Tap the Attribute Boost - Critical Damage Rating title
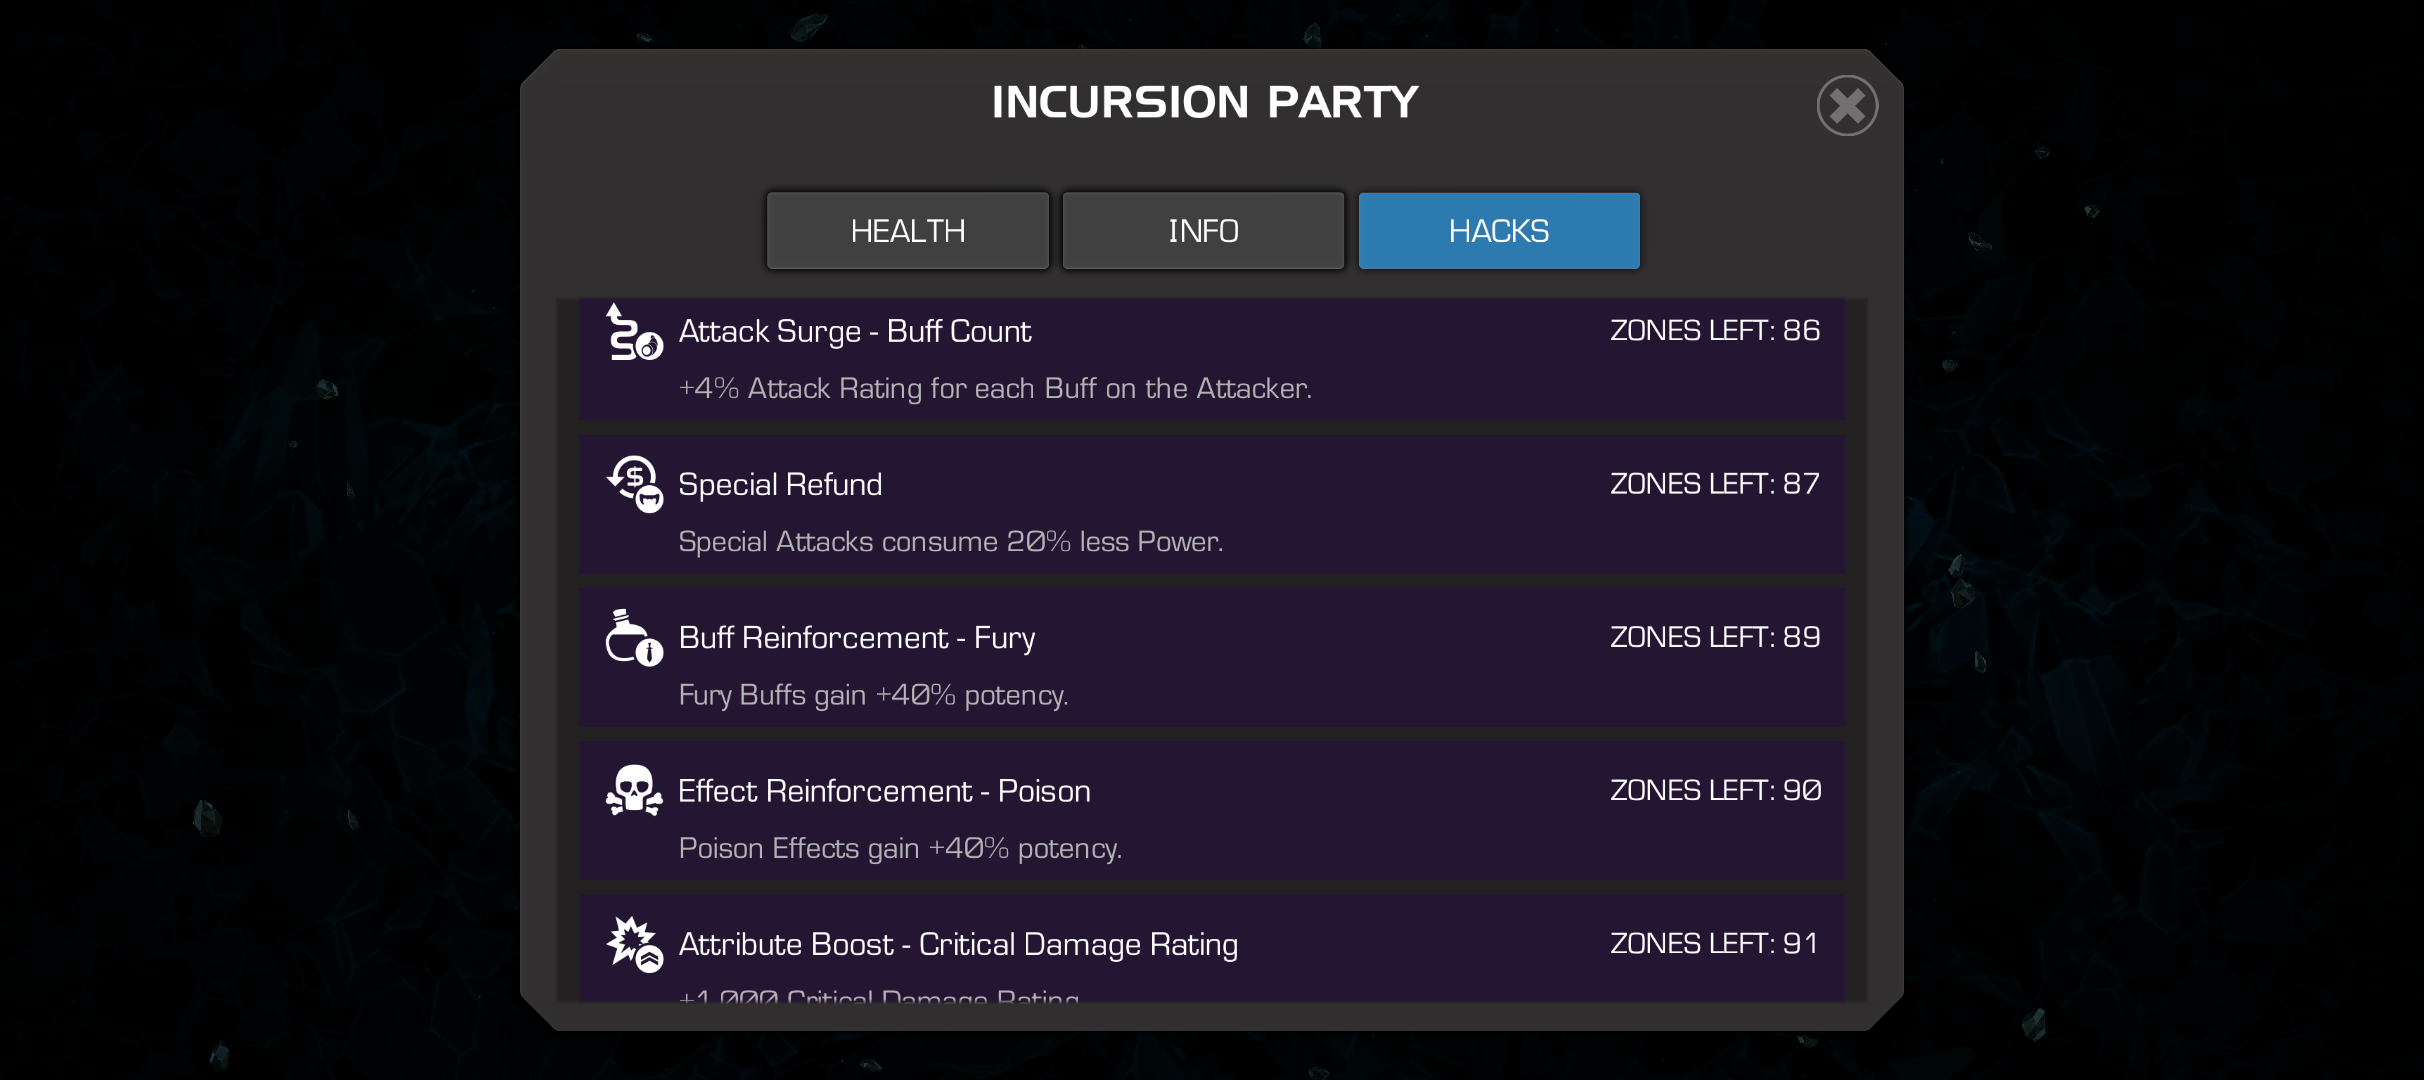The height and width of the screenshot is (1080, 2424). click(x=958, y=945)
